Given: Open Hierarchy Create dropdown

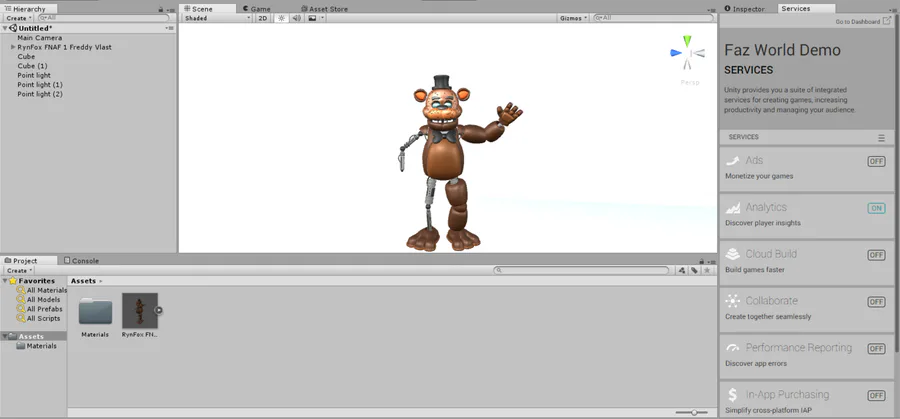Looking at the screenshot, I should 19,18.
